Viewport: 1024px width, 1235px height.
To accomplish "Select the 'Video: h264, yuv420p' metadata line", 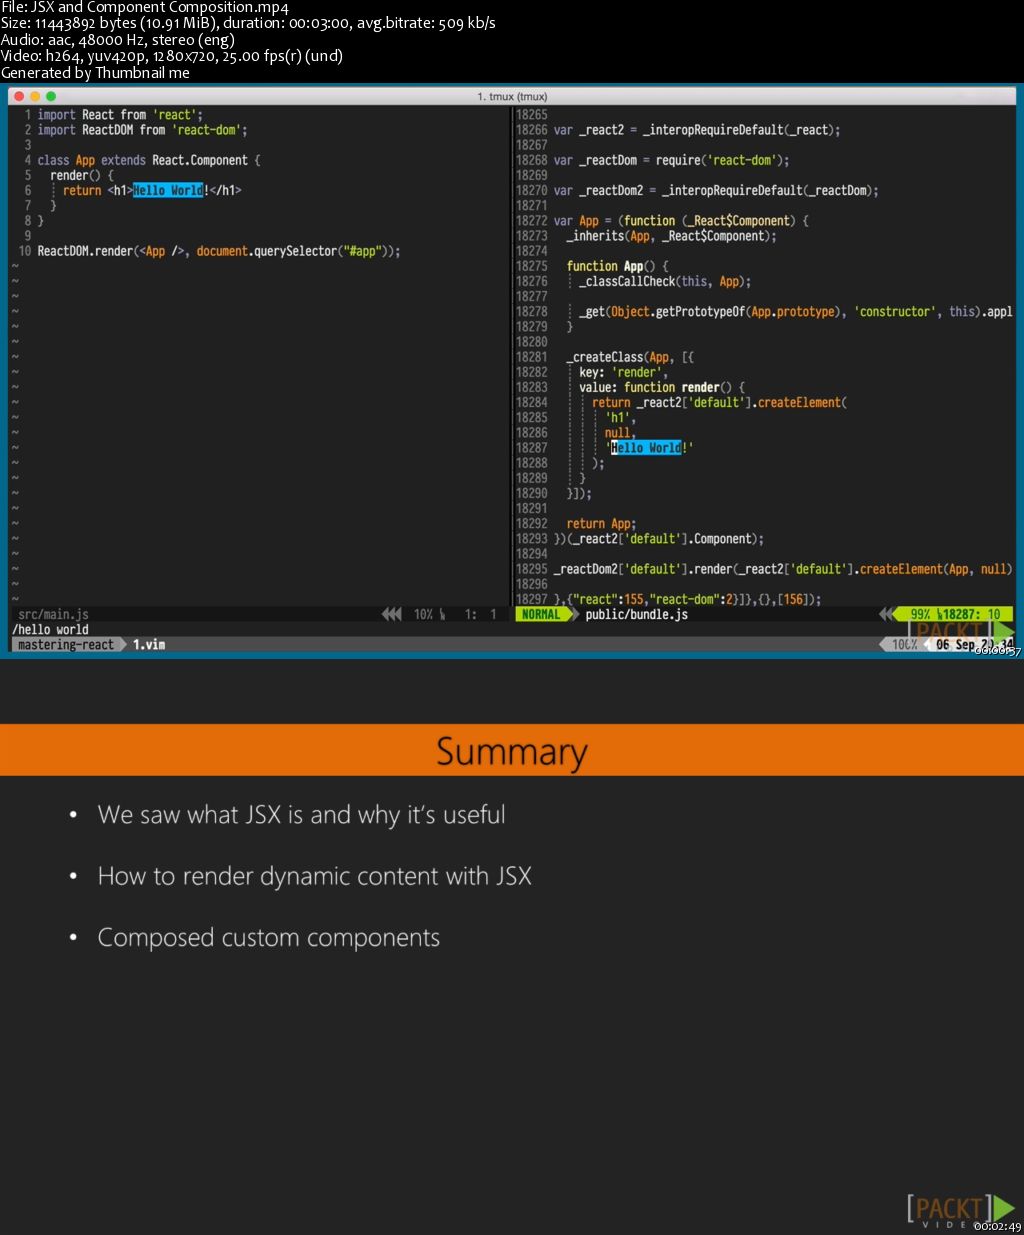I will tap(172, 56).
